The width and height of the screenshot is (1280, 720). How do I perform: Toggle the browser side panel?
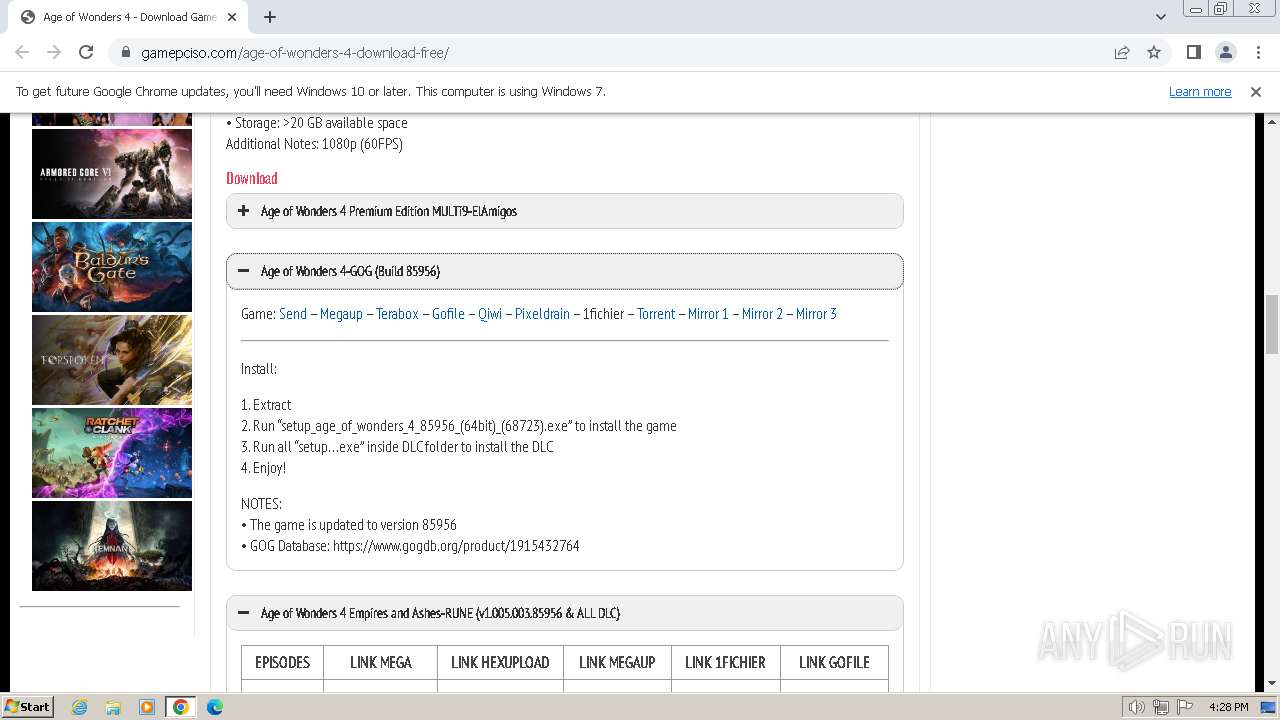pyautogui.click(x=1193, y=52)
